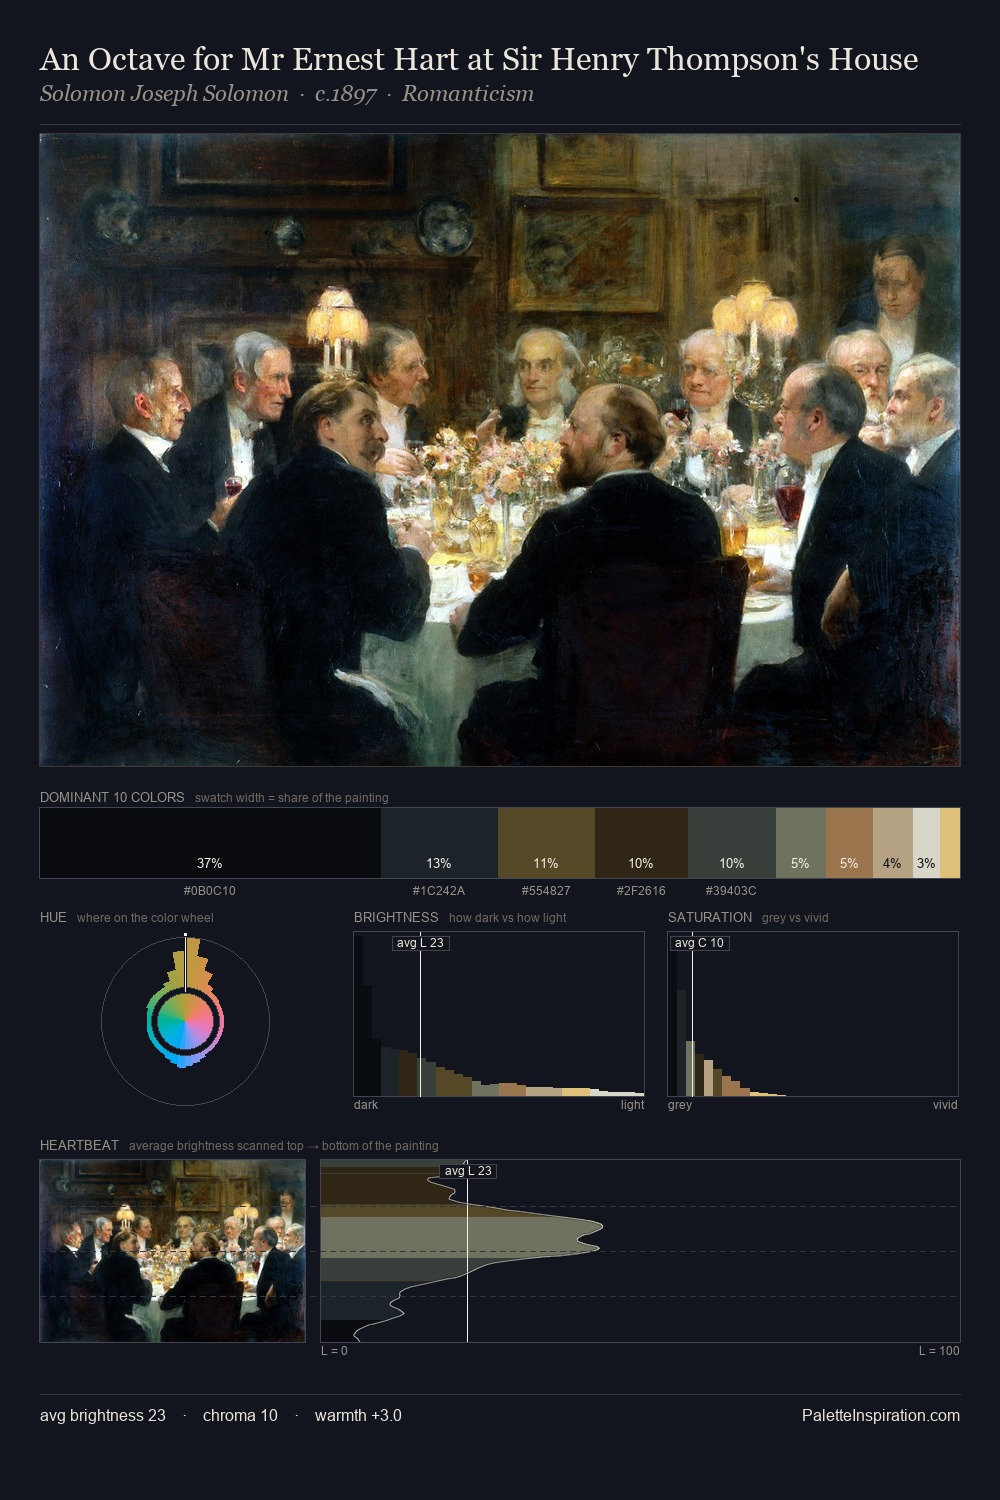Image resolution: width=1000 pixels, height=1500 pixels.
Task: Click the hex code #554827 label
Action: 546,890
